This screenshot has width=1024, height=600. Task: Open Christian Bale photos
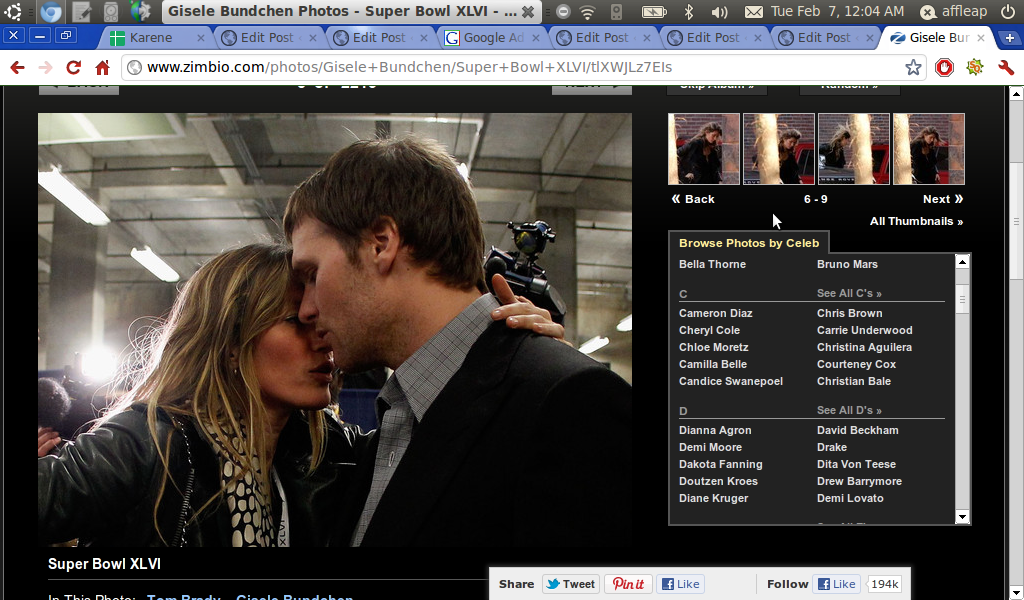854,381
